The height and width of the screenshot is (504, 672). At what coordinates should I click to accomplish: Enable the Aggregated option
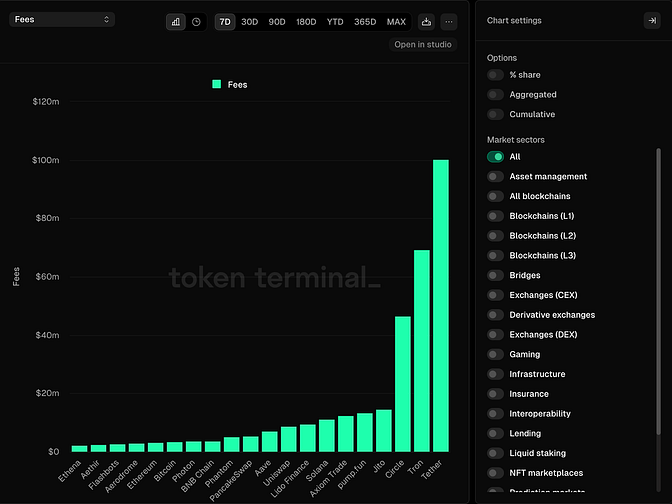pyautogui.click(x=495, y=95)
